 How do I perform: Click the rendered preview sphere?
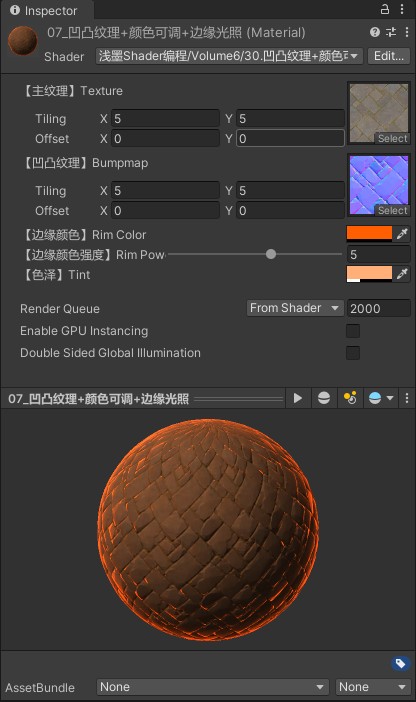point(208,530)
